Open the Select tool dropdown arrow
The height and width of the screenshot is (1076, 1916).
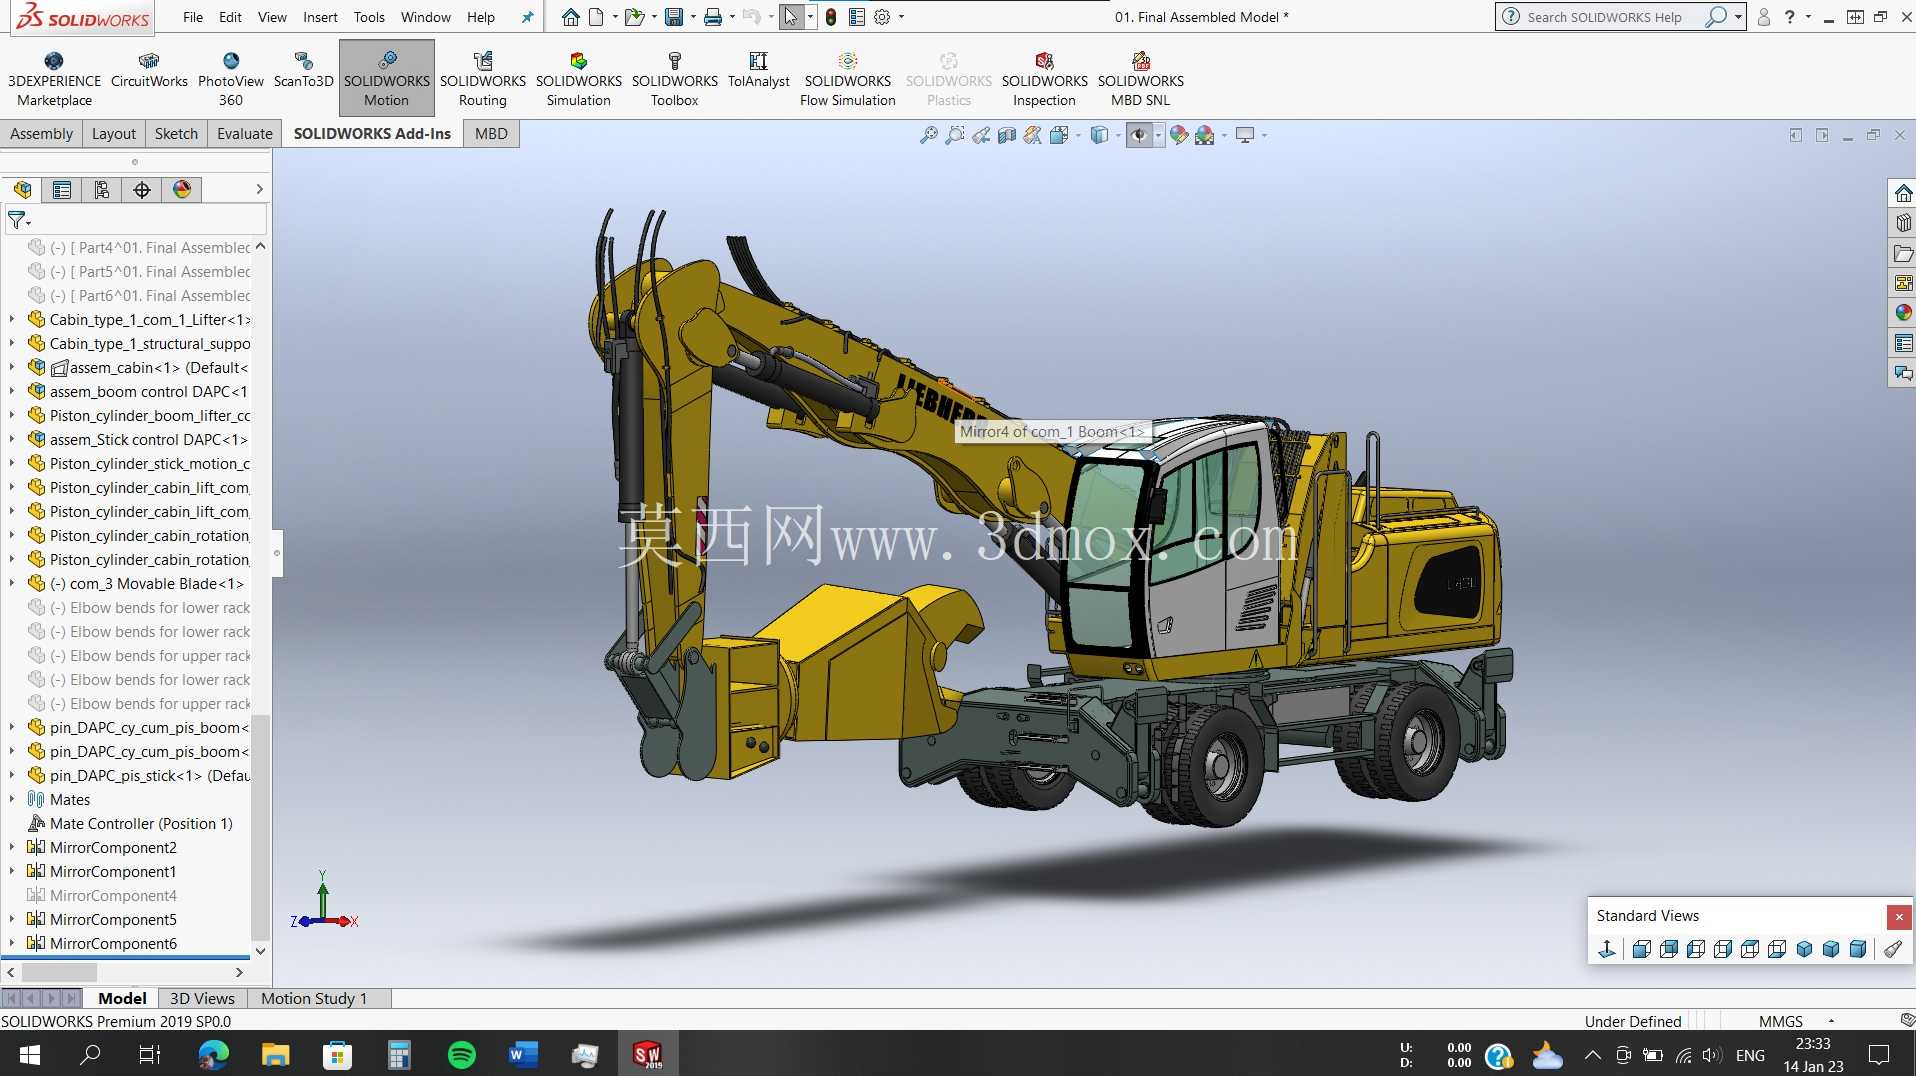810,17
